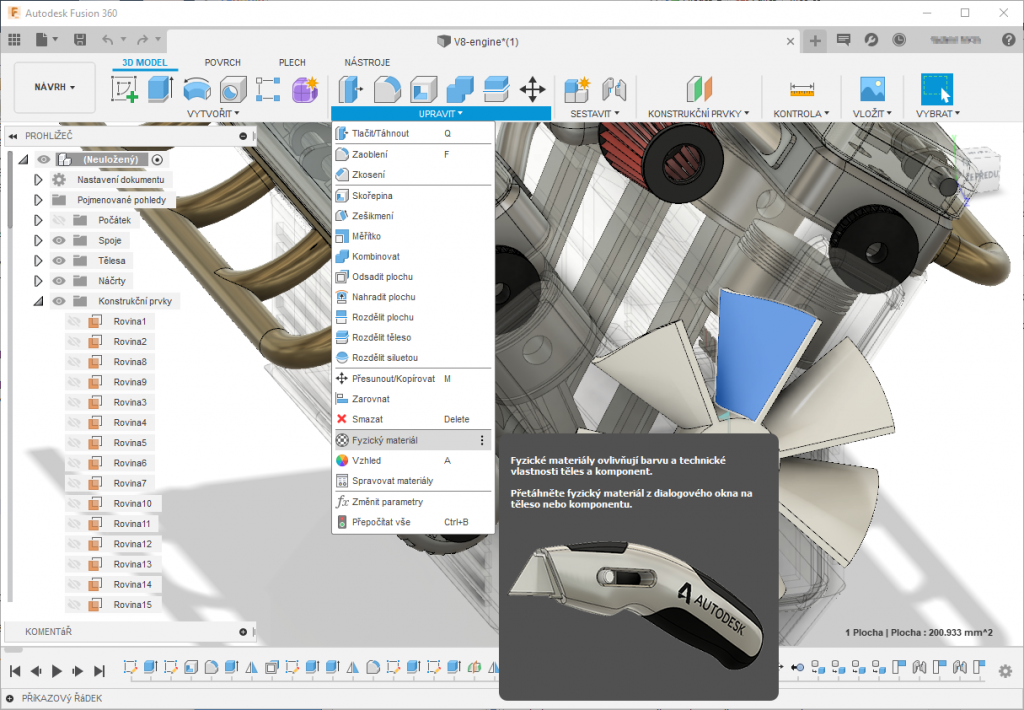Expand the Spoje tree node

tap(38, 240)
